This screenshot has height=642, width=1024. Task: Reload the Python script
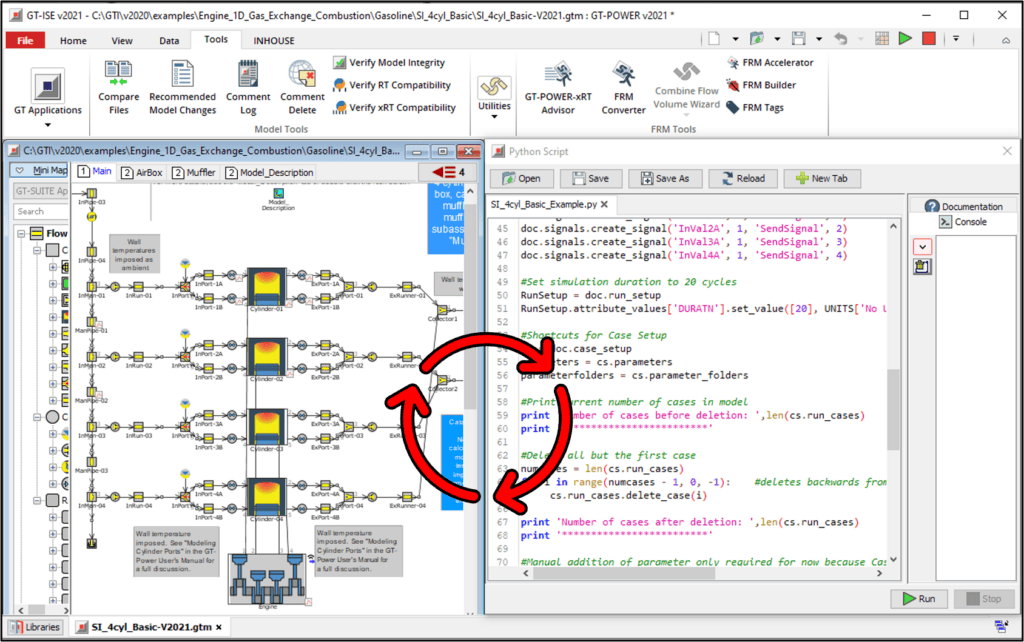coord(743,178)
